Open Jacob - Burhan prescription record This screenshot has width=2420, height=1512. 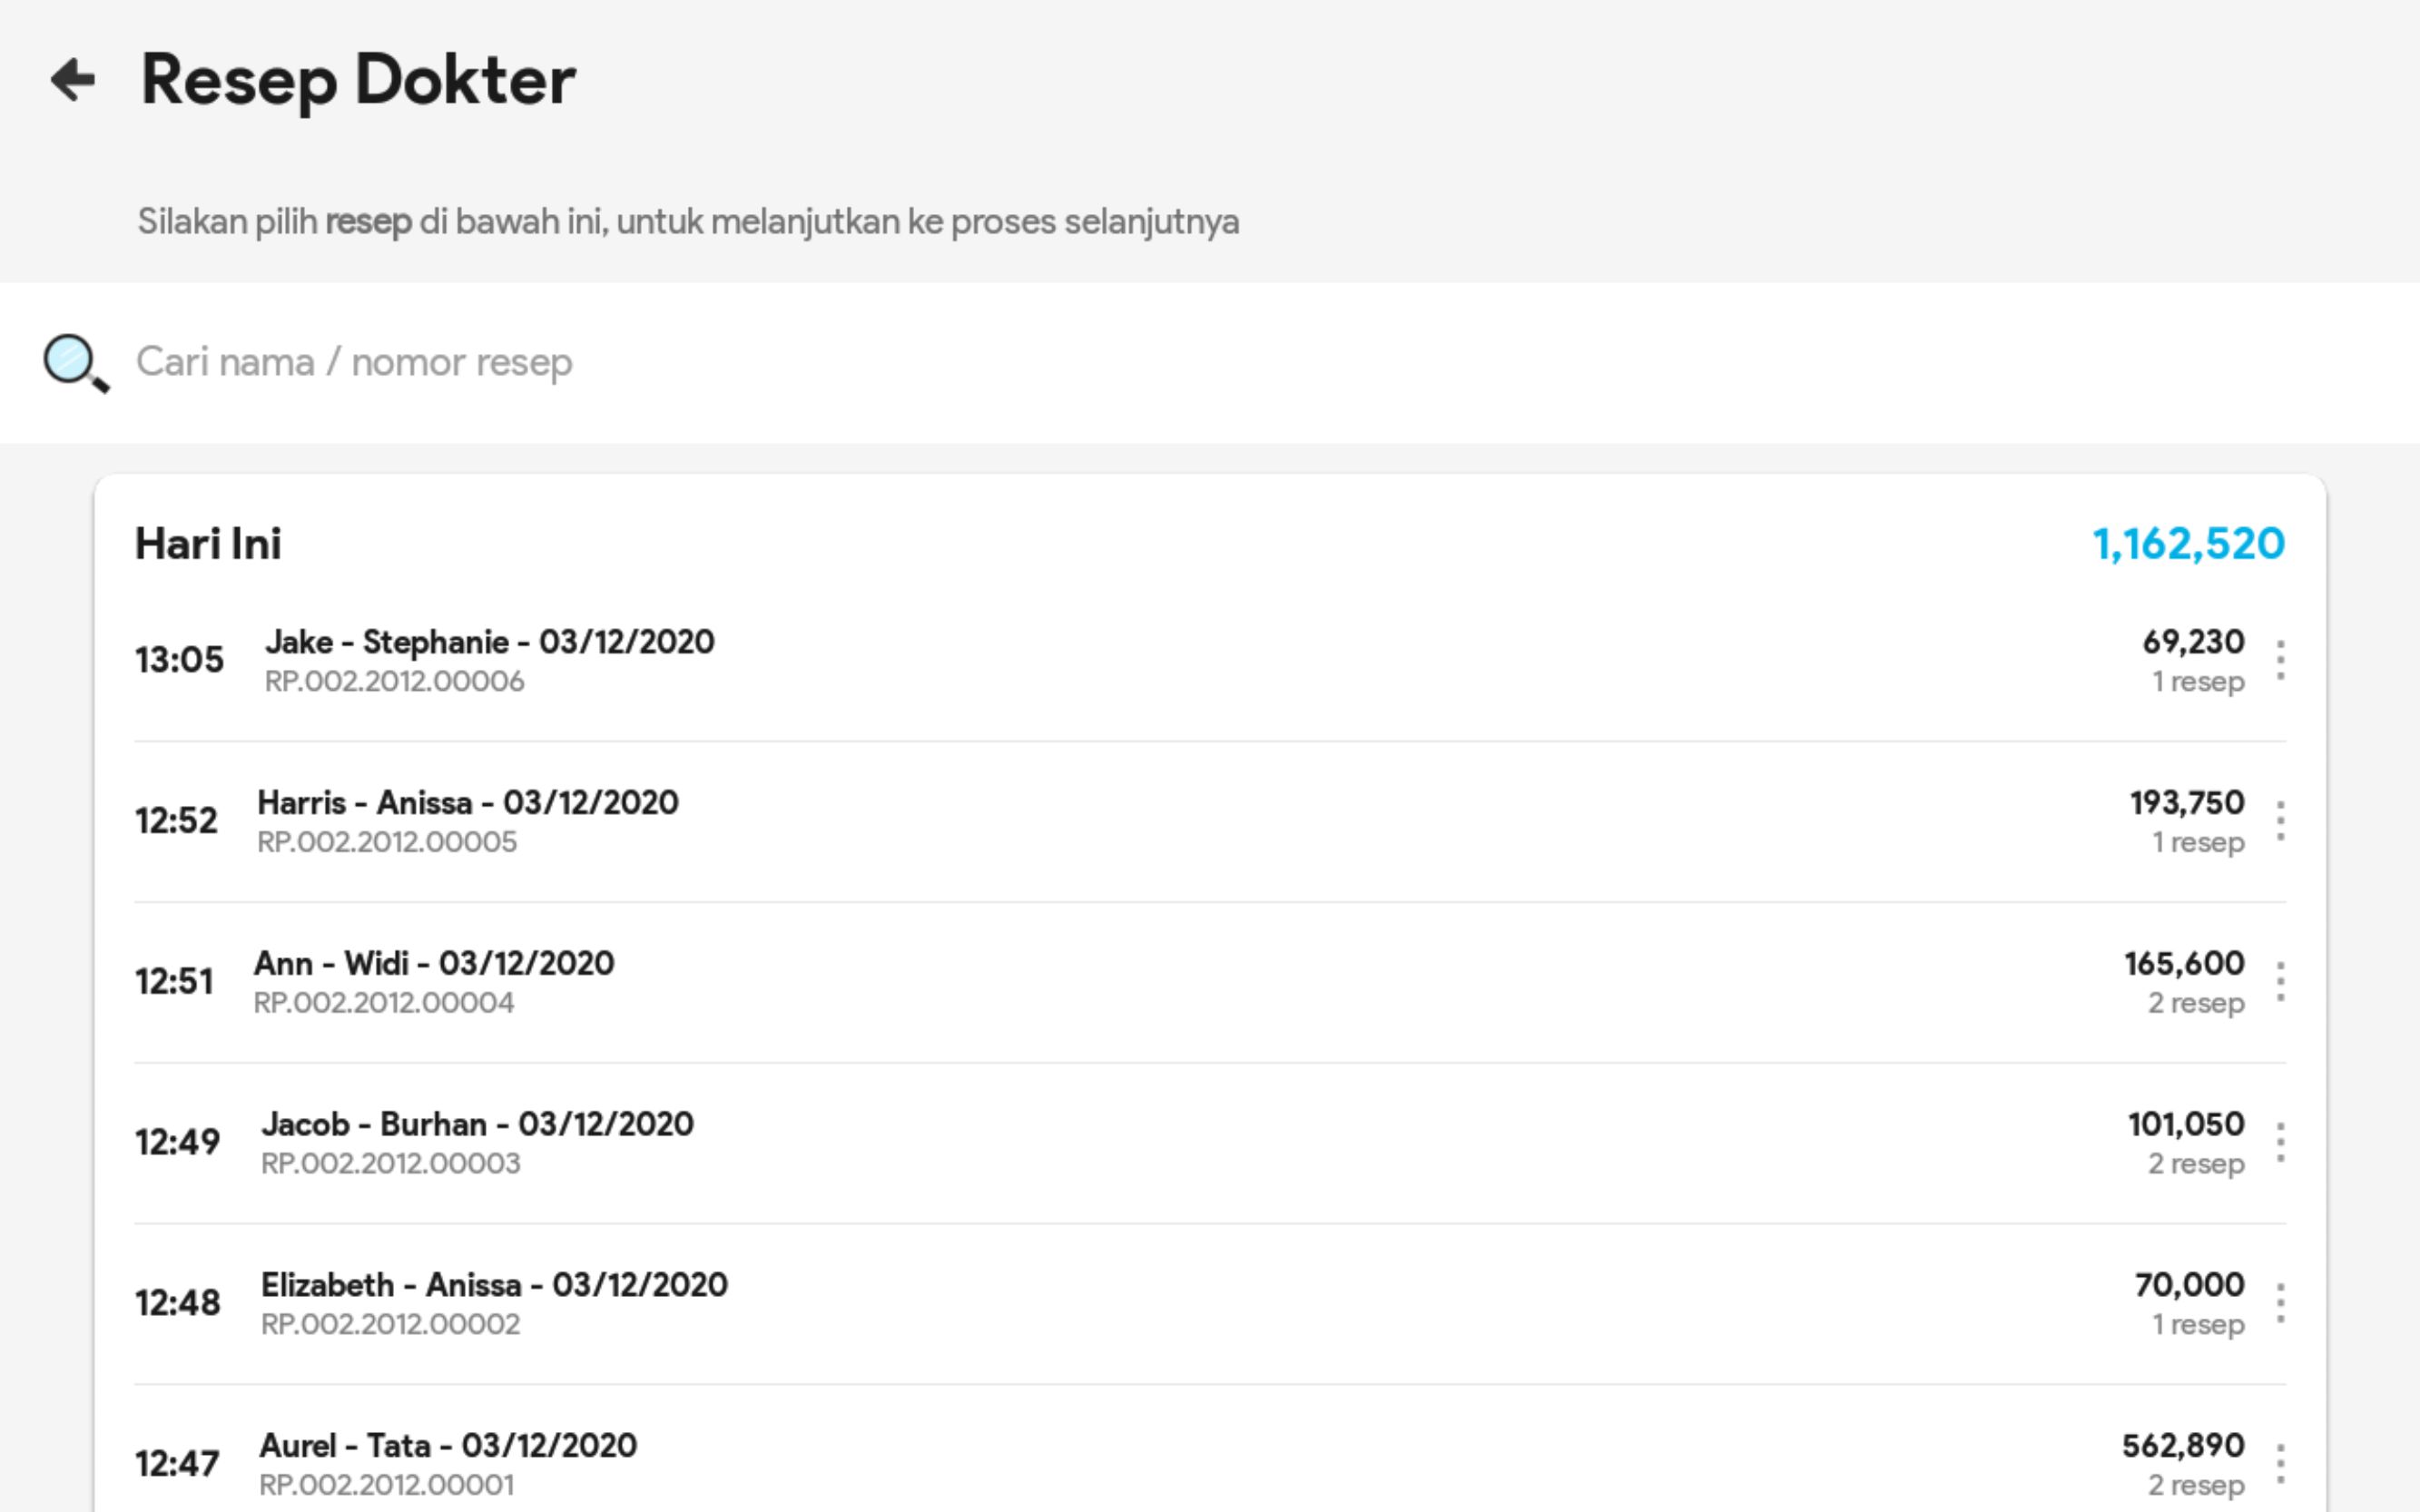[477, 1125]
